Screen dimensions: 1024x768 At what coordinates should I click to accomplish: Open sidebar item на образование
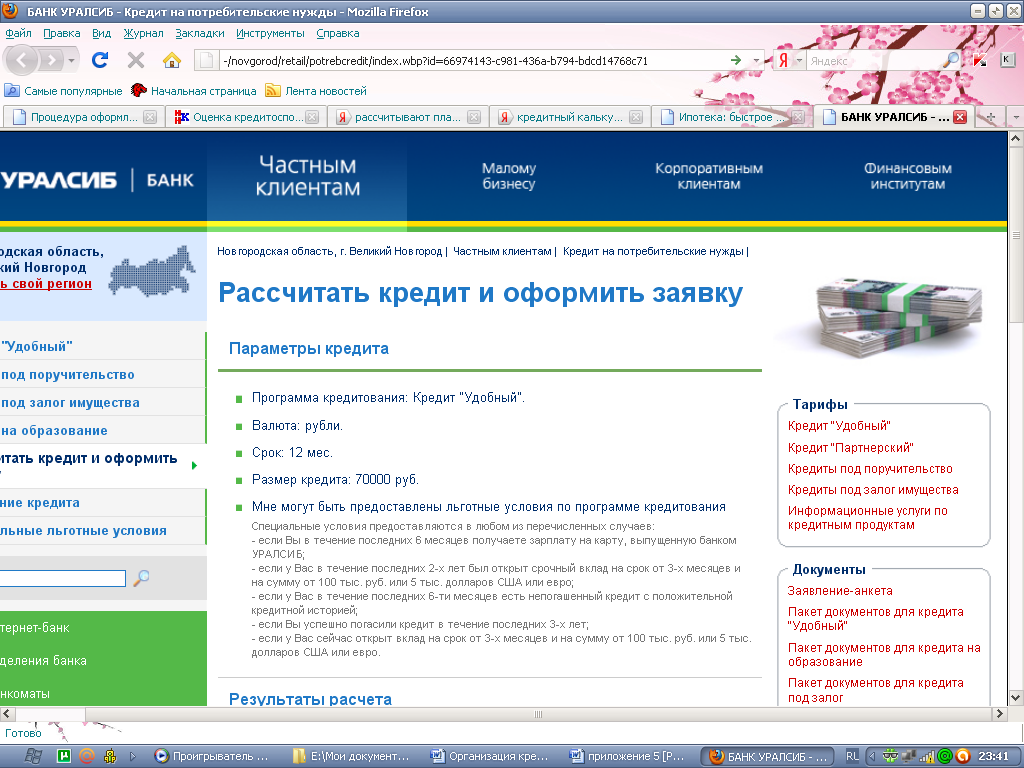54,431
